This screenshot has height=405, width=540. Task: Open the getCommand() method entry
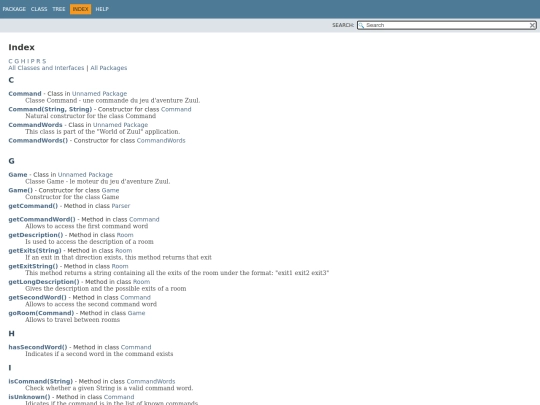33,206
